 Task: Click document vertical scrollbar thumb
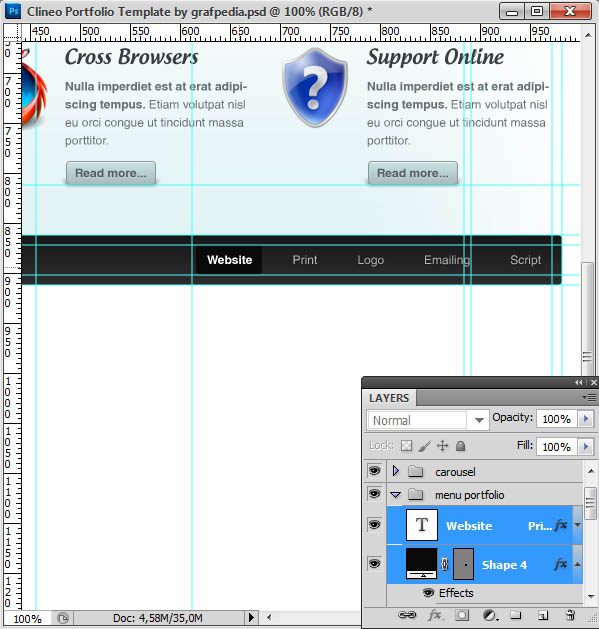click(x=587, y=319)
